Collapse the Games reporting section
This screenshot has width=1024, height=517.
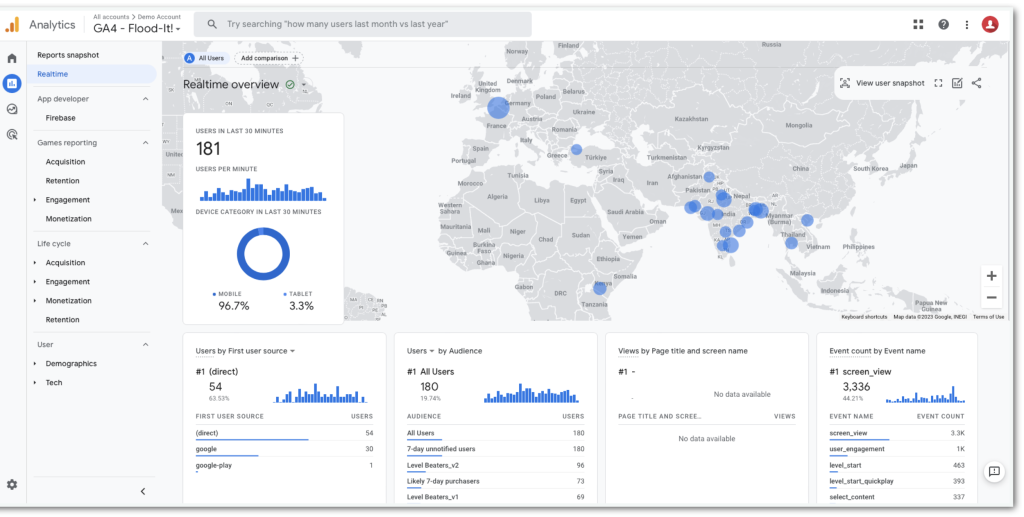pos(145,143)
